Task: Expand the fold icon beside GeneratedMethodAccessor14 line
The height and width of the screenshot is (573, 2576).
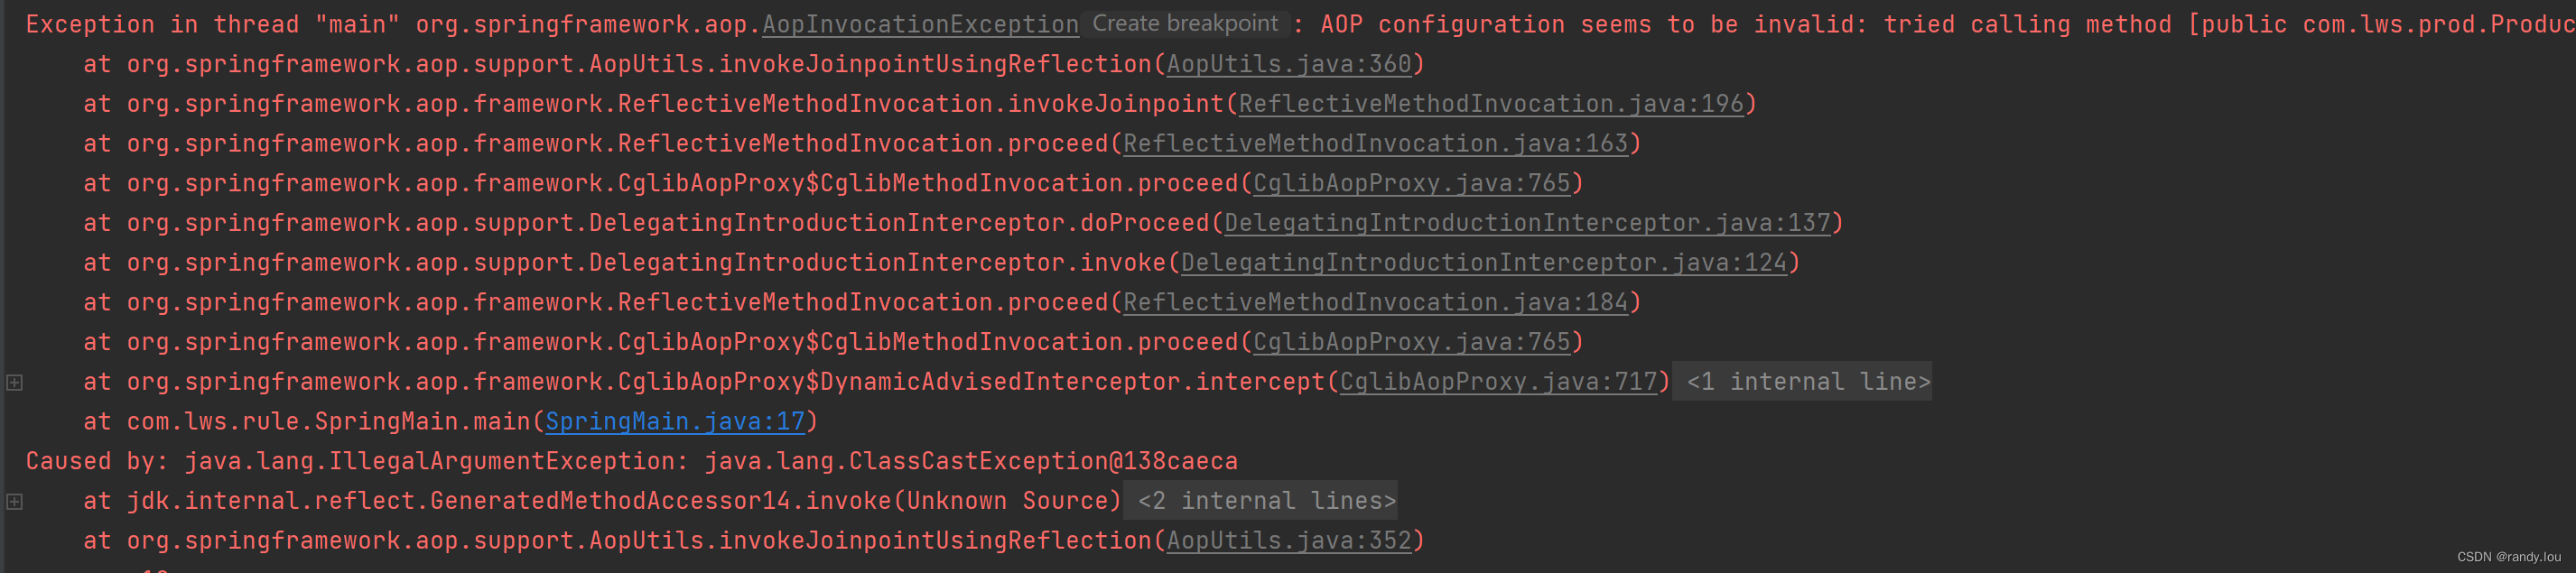Action: [x=15, y=501]
